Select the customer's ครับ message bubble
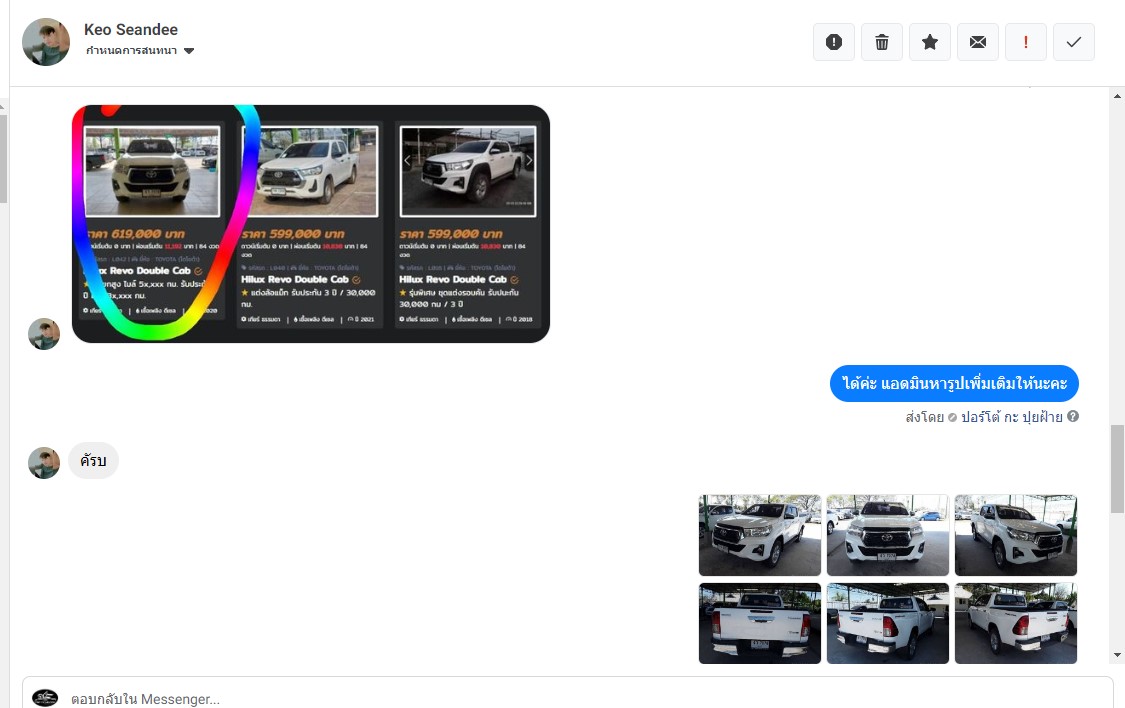The height and width of the screenshot is (708, 1125). click(x=93, y=461)
